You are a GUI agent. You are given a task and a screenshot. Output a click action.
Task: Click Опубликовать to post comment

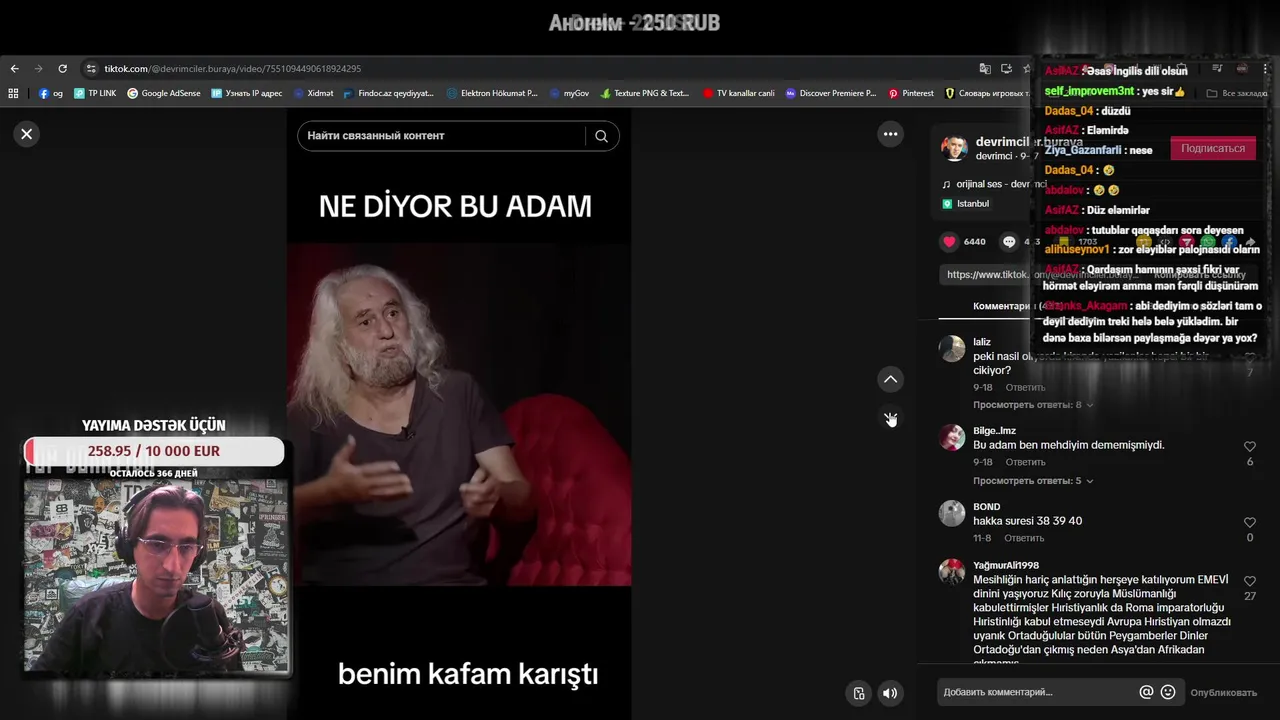tap(1223, 692)
